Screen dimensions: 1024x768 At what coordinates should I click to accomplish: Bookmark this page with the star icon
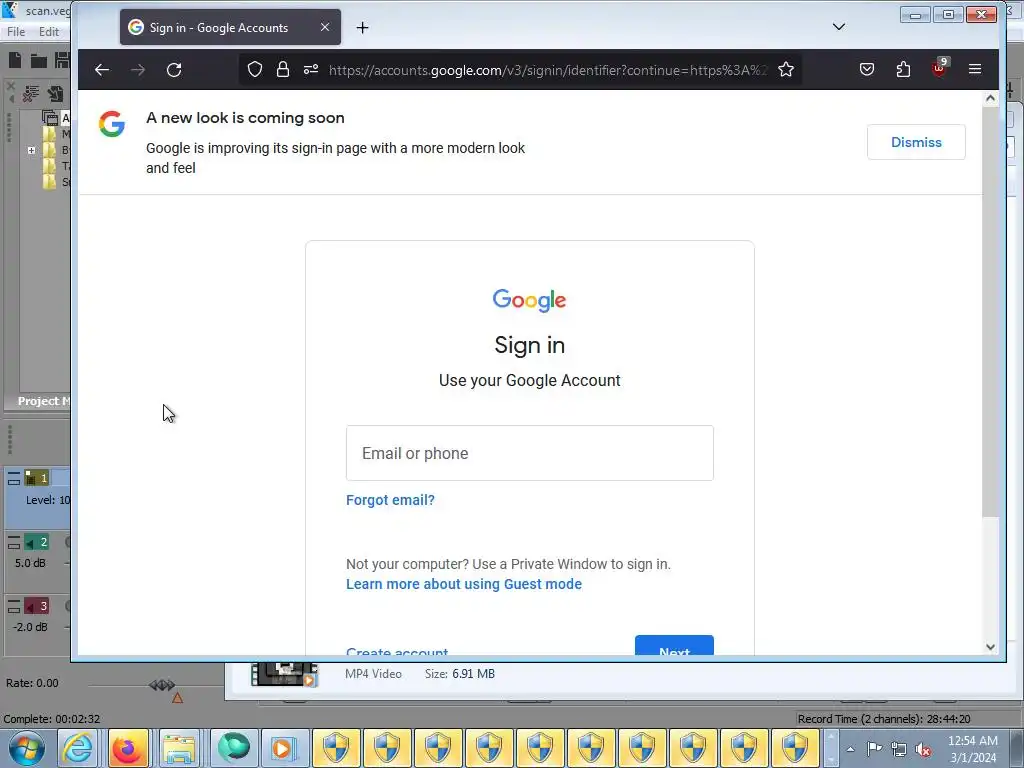pyautogui.click(x=786, y=69)
